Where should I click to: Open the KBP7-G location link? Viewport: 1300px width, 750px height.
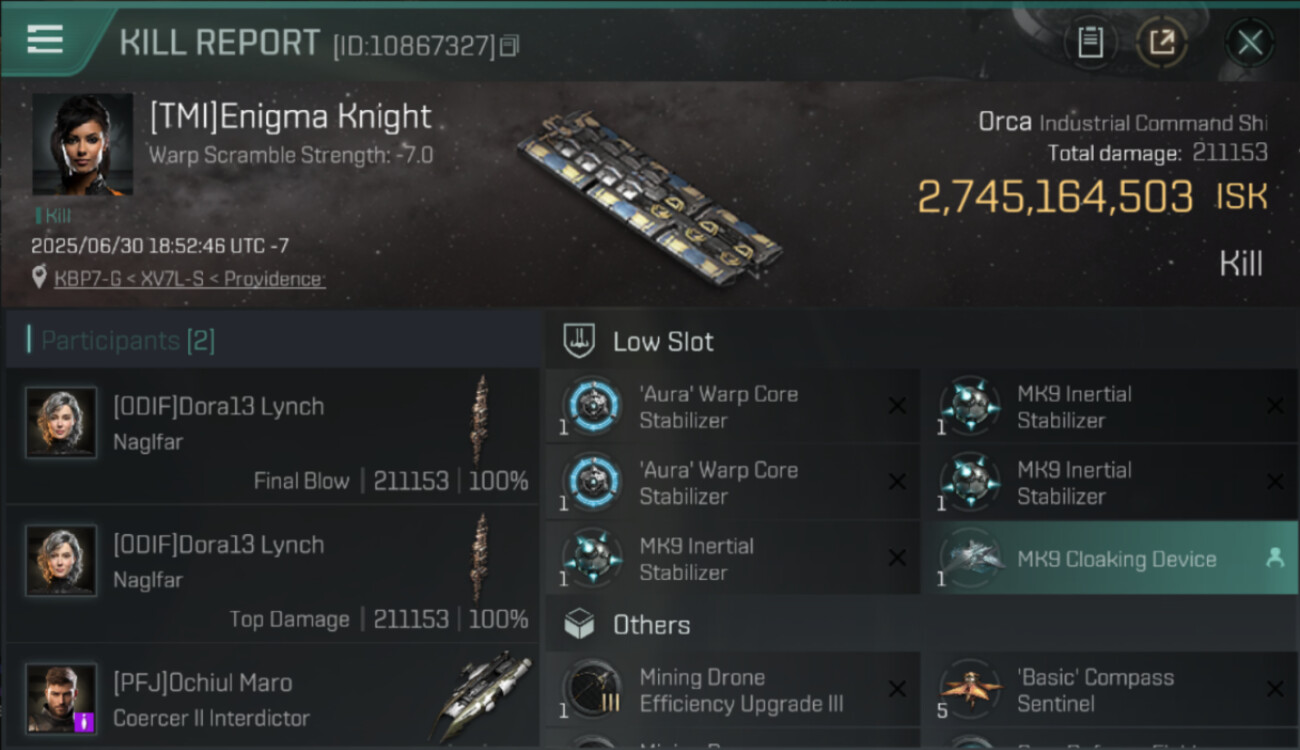[x=188, y=279]
